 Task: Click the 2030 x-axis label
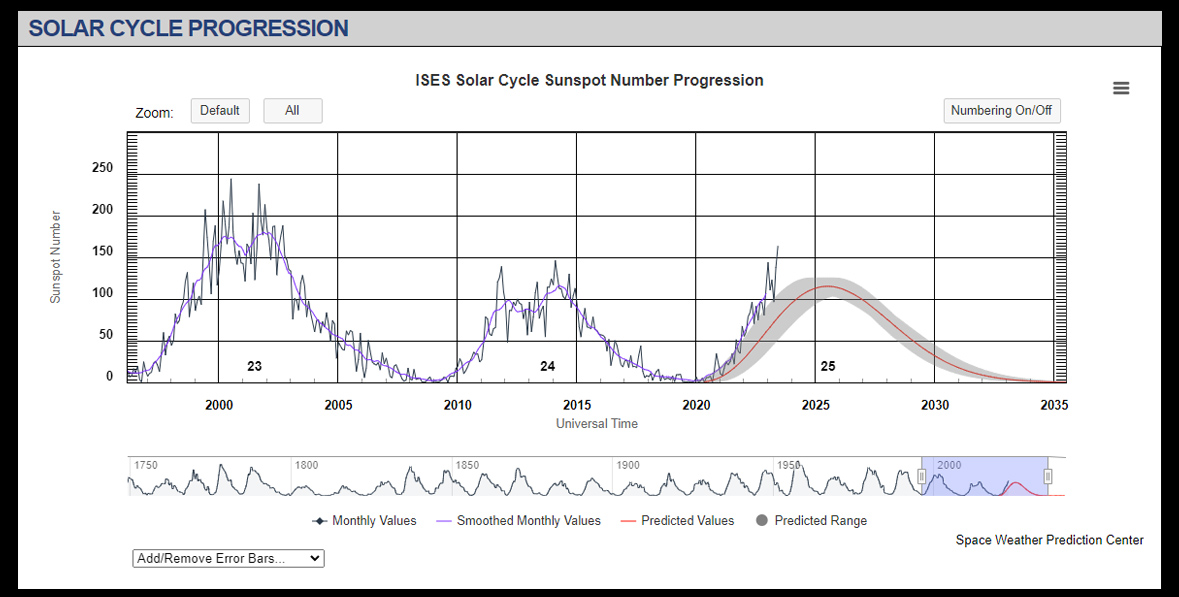point(935,405)
